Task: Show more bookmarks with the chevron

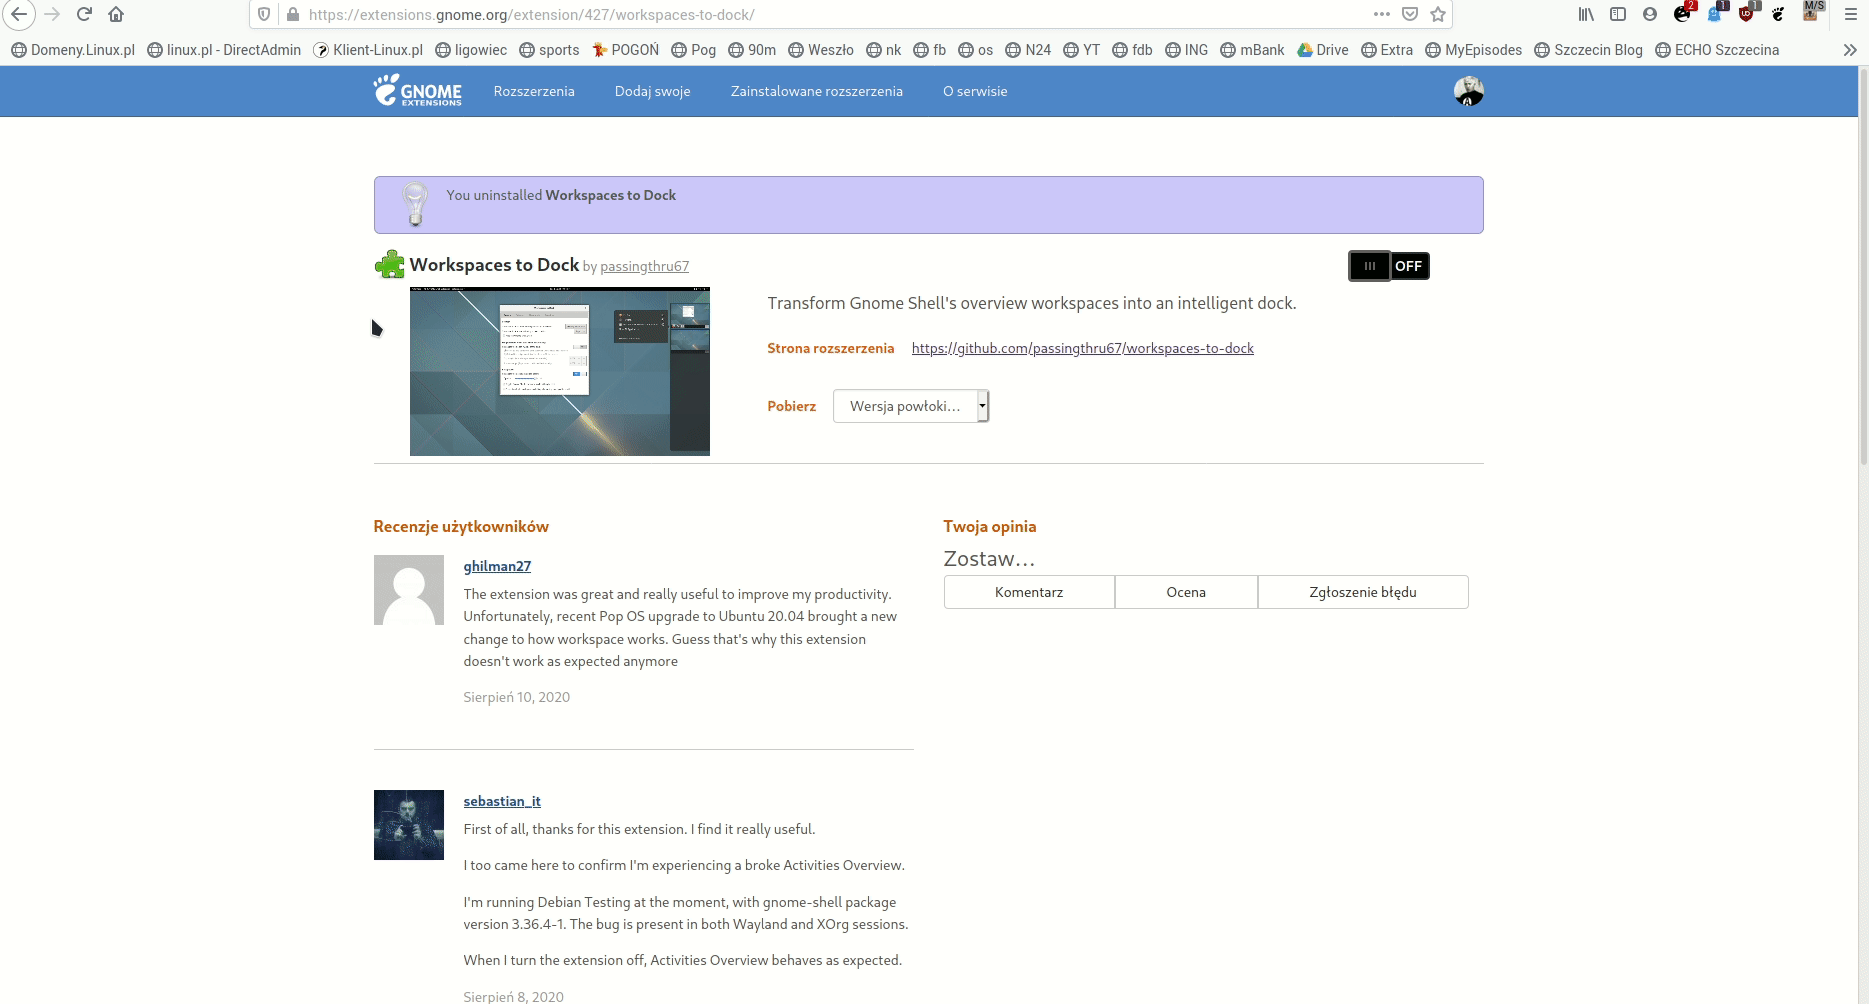Action: coord(1850,50)
